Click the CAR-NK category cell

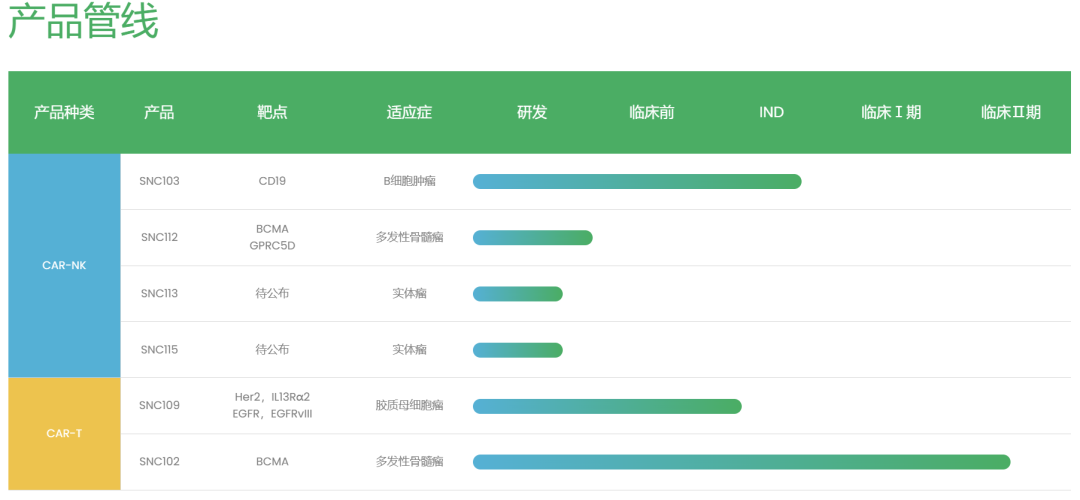[65, 265]
